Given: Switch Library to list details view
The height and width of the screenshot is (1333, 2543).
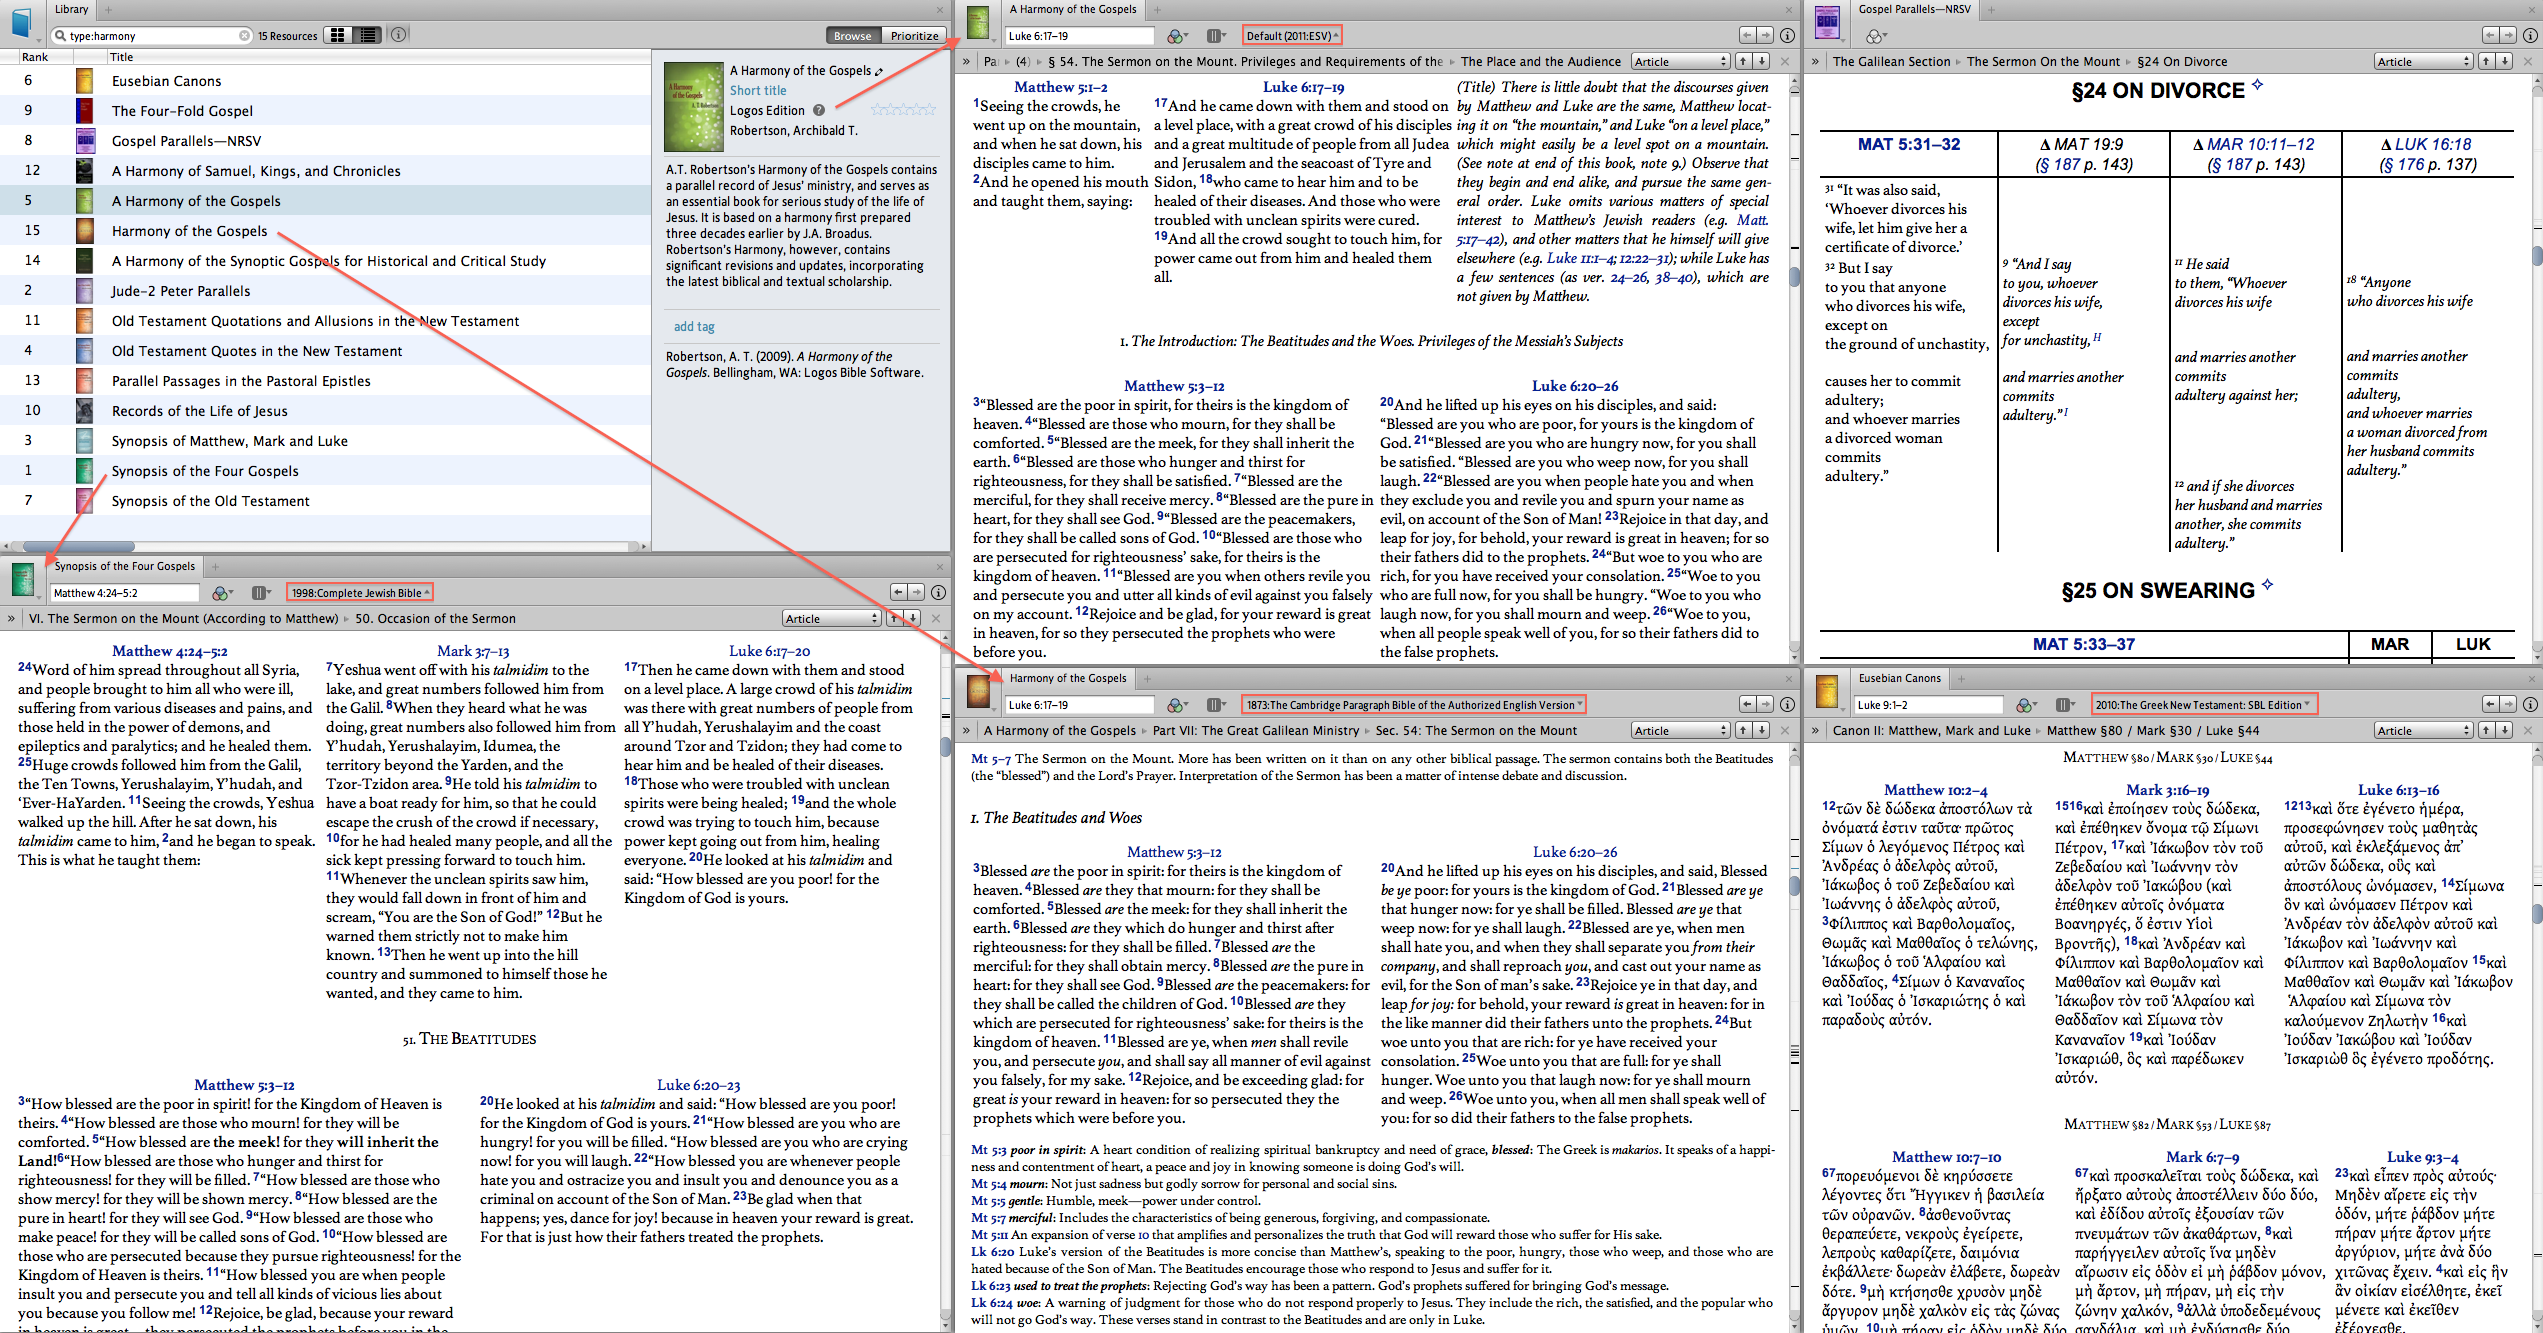Looking at the screenshot, I should (x=368, y=35).
